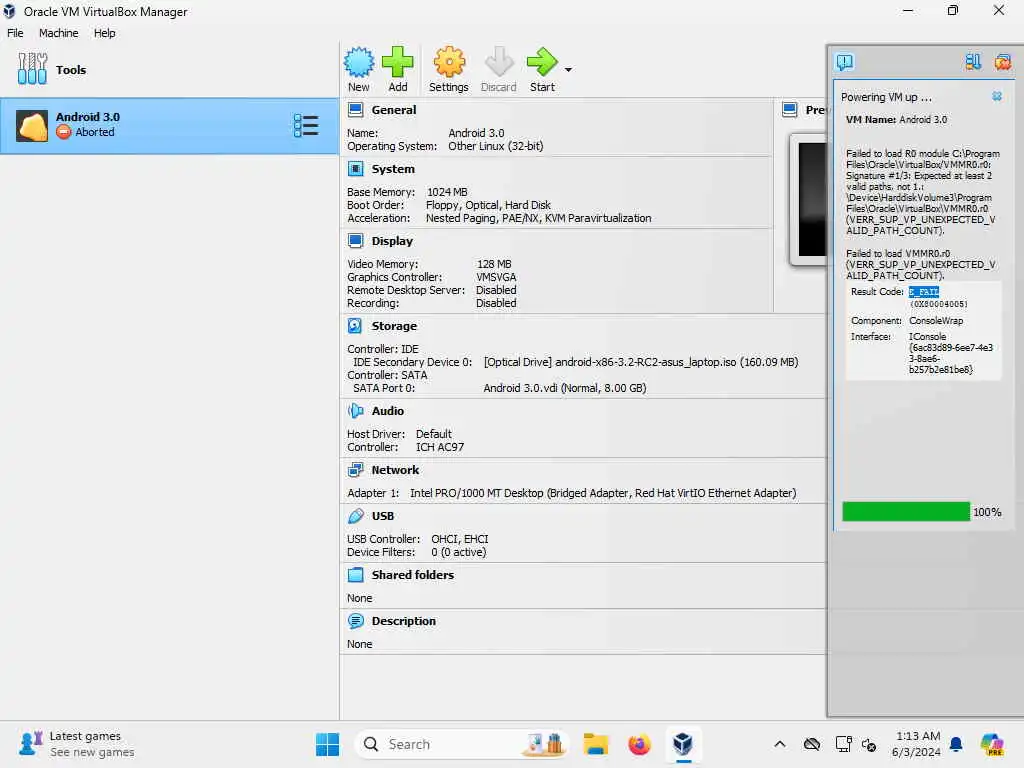
Task: Open the File menu
Action: click(x=15, y=33)
